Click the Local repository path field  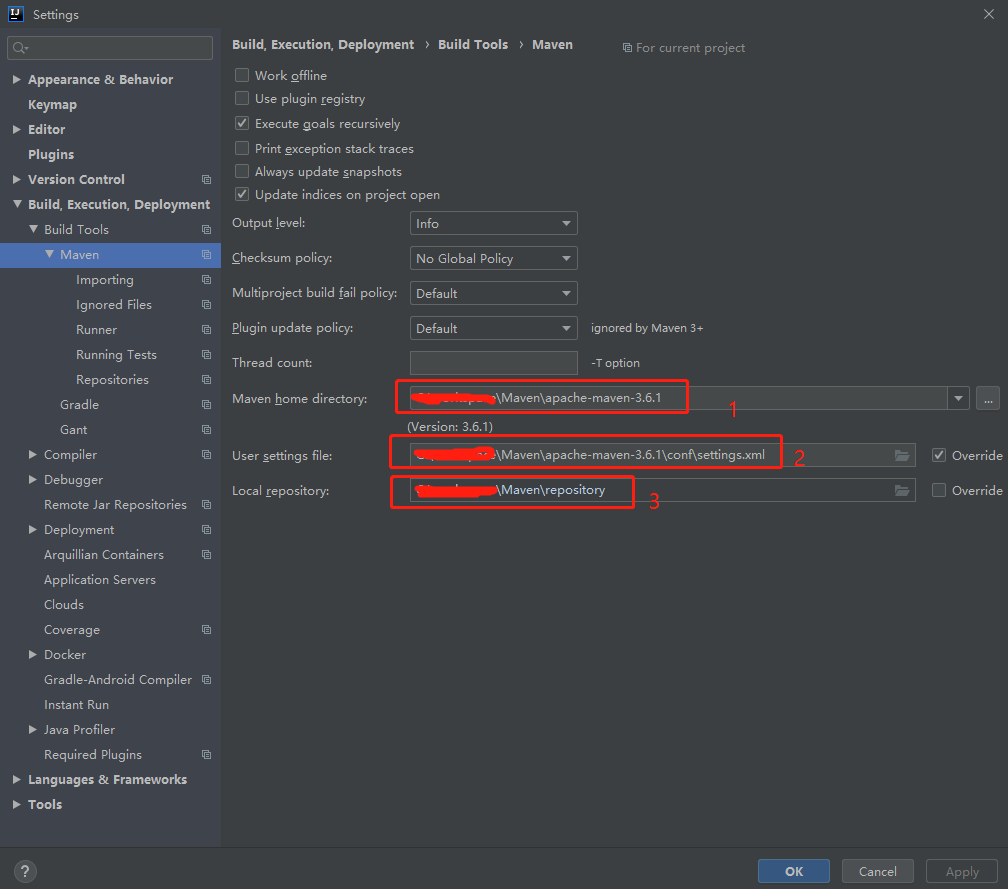point(662,490)
